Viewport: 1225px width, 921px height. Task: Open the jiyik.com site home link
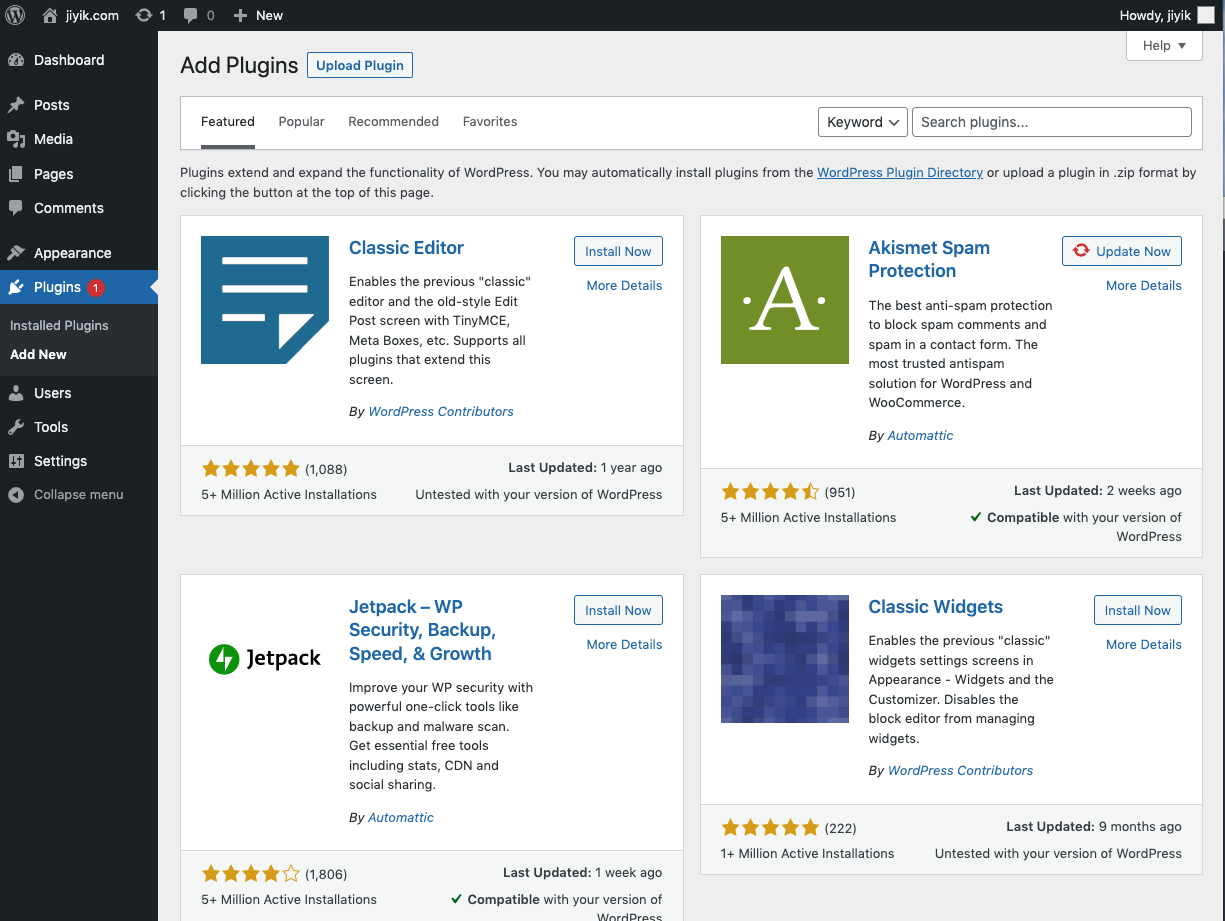[80, 15]
